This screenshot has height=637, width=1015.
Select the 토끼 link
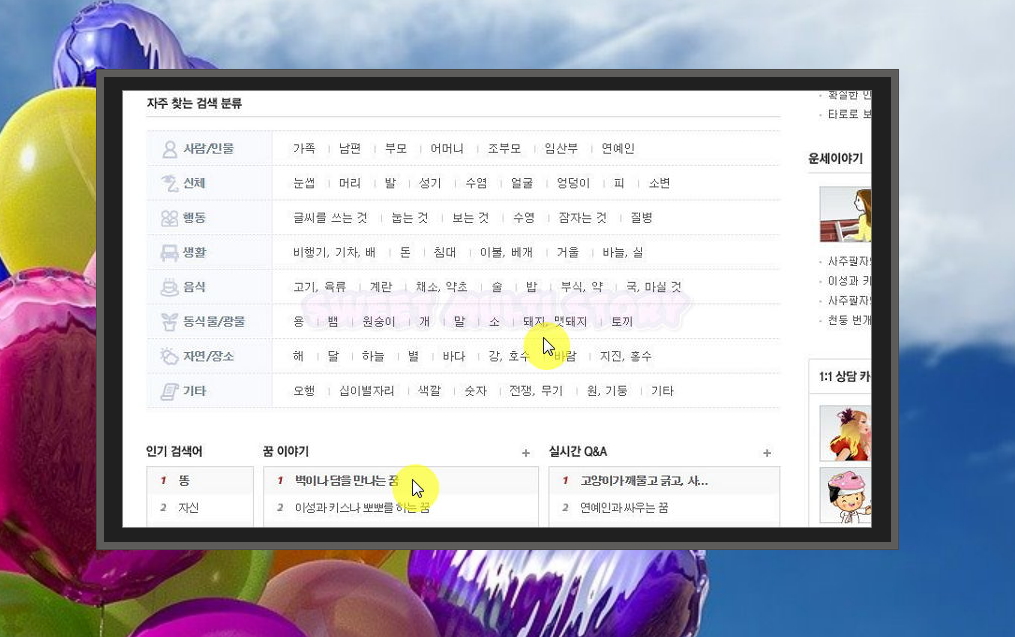622,321
